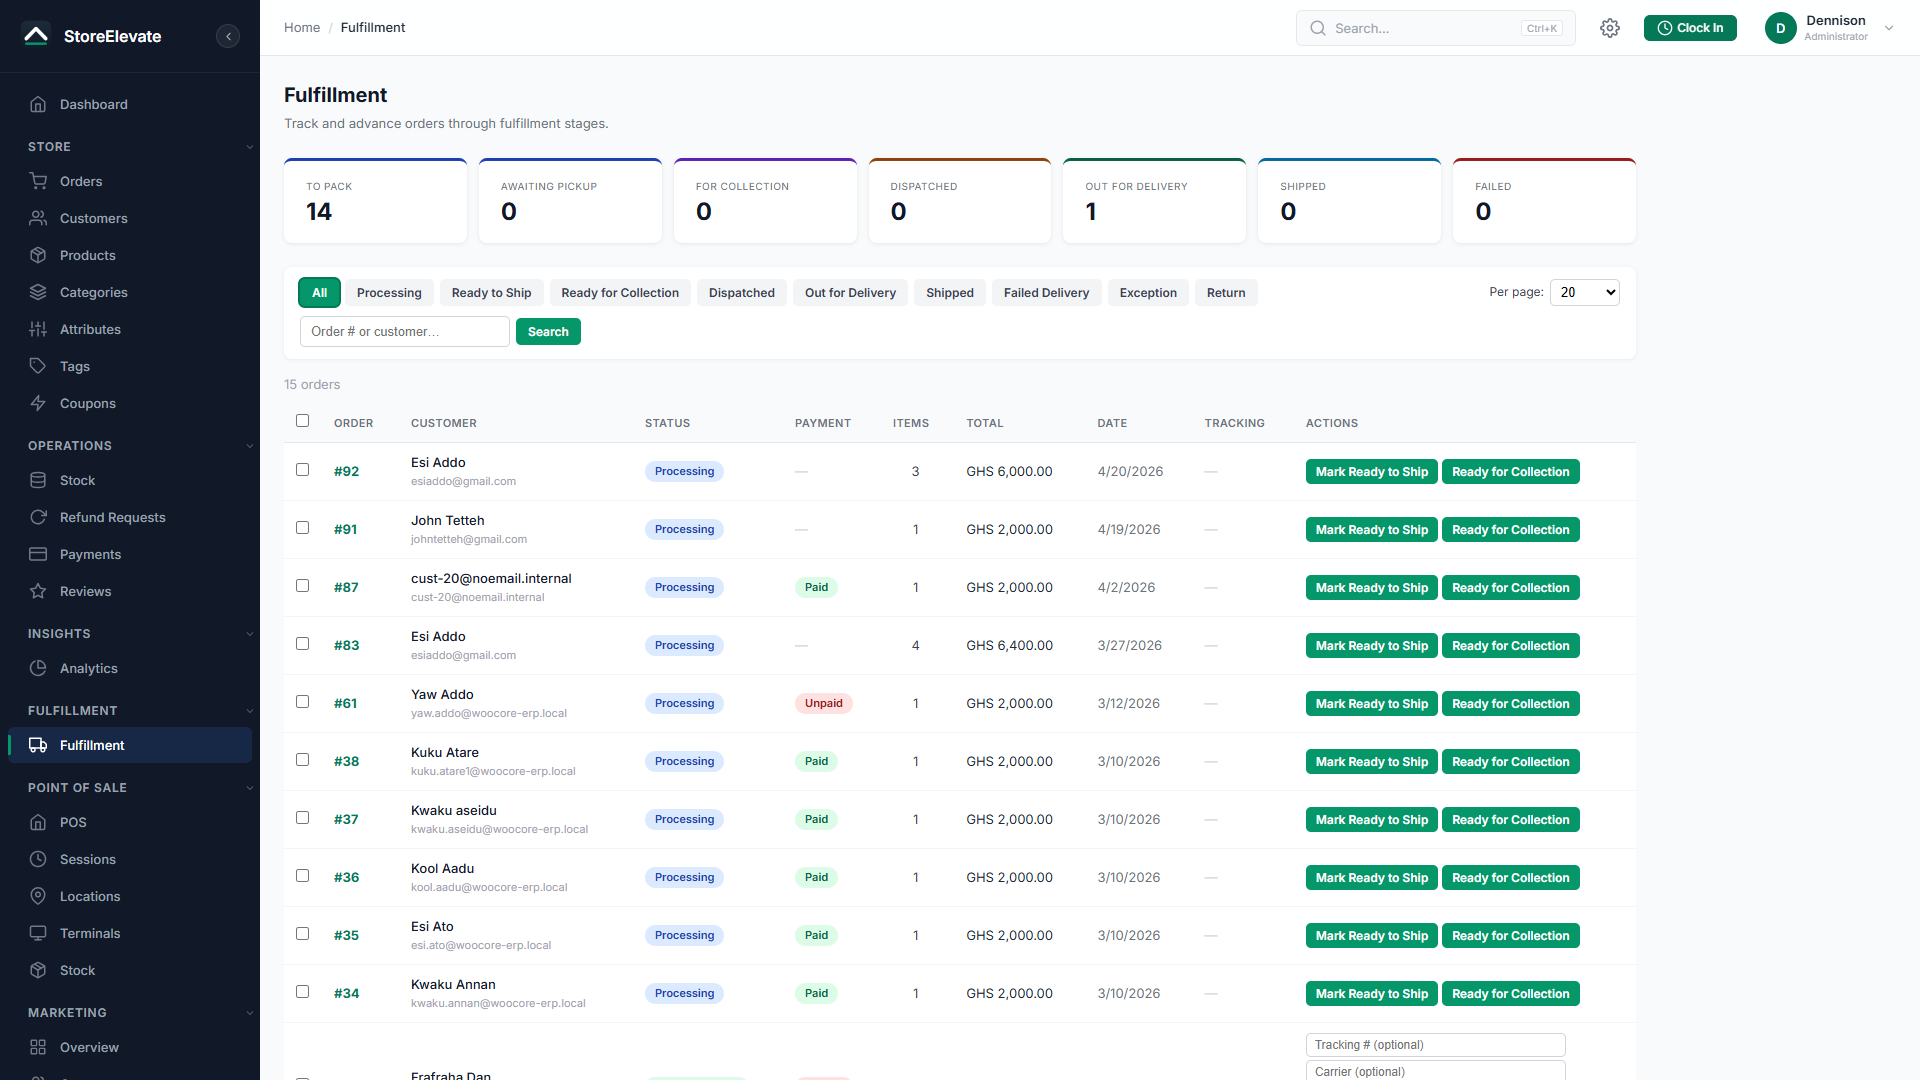Toggle the select-all orders checkbox
The width and height of the screenshot is (1920, 1080).
tap(302, 421)
